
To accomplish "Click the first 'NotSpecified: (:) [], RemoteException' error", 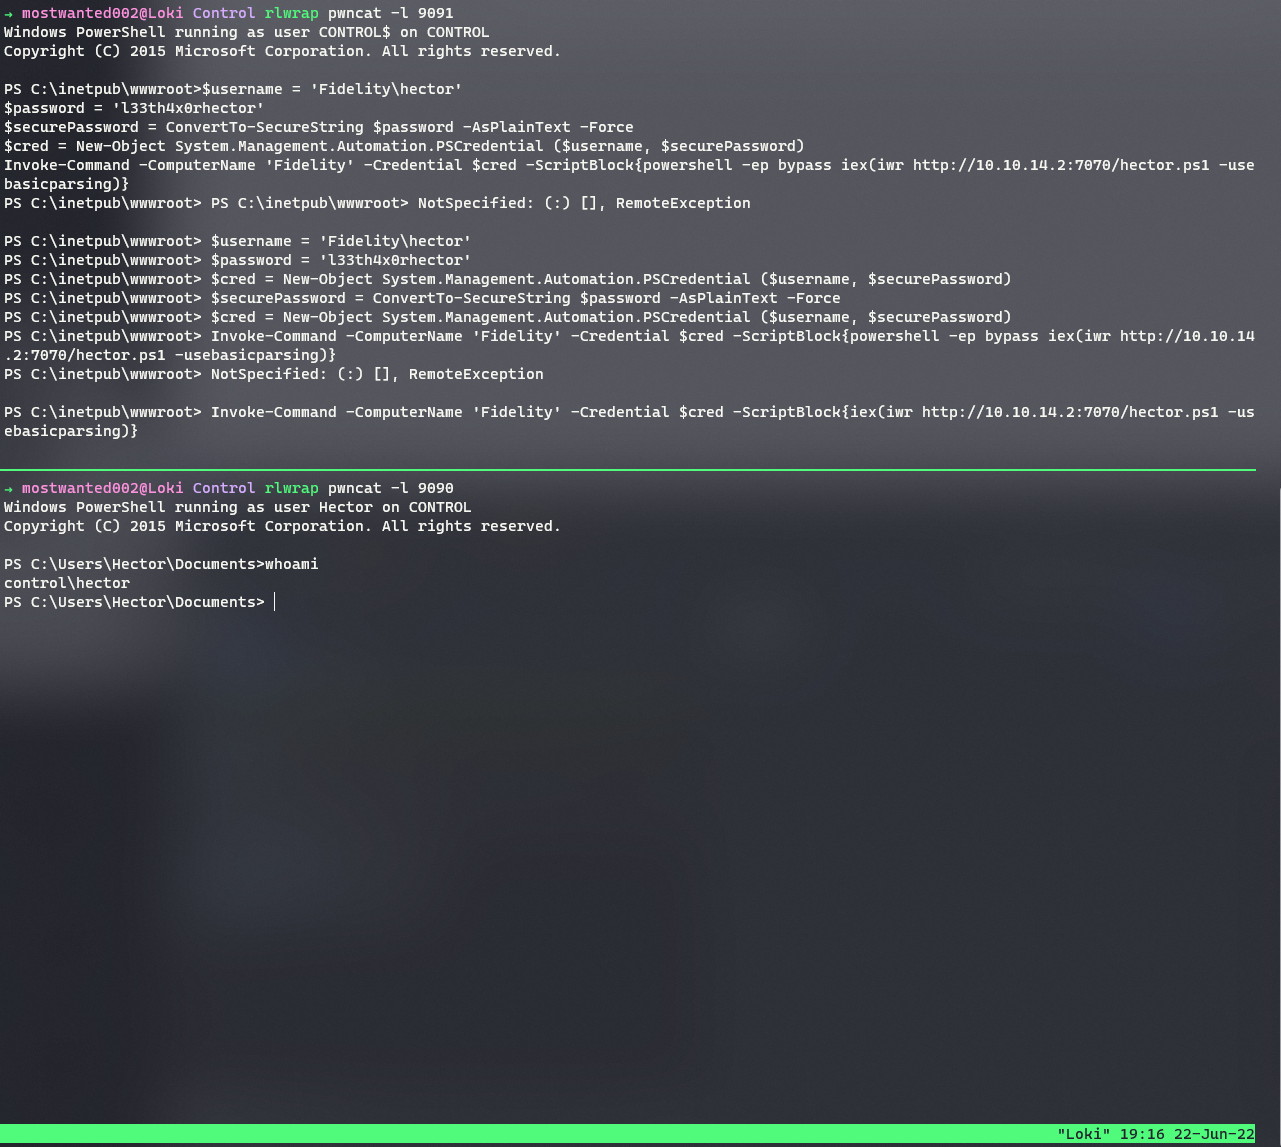I will (x=584, y=203).
